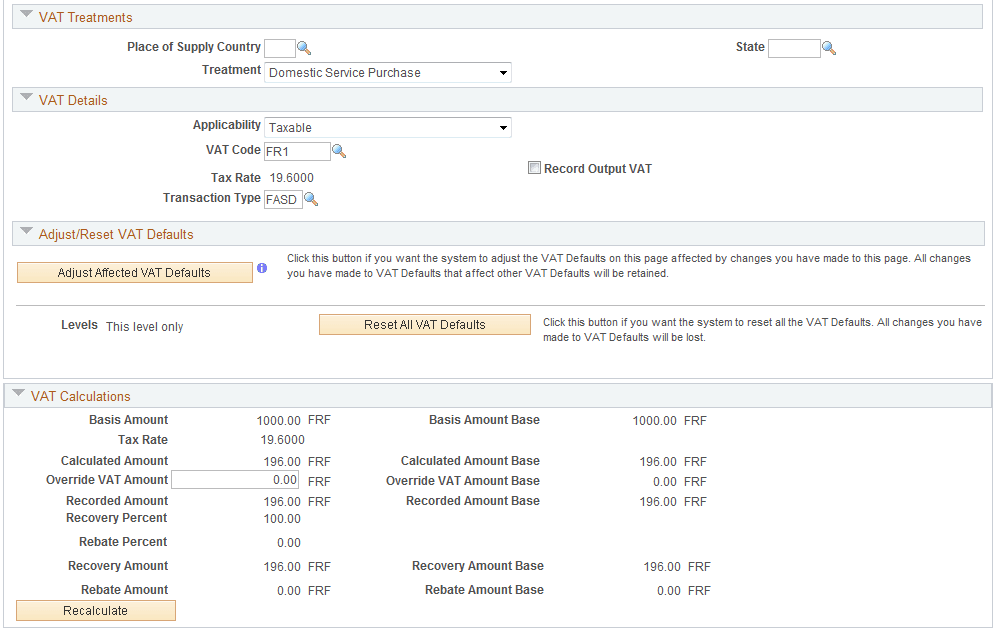Screen dimensions: 997x632
Task: Open the Transaction Type lookup
Action: 311,199
